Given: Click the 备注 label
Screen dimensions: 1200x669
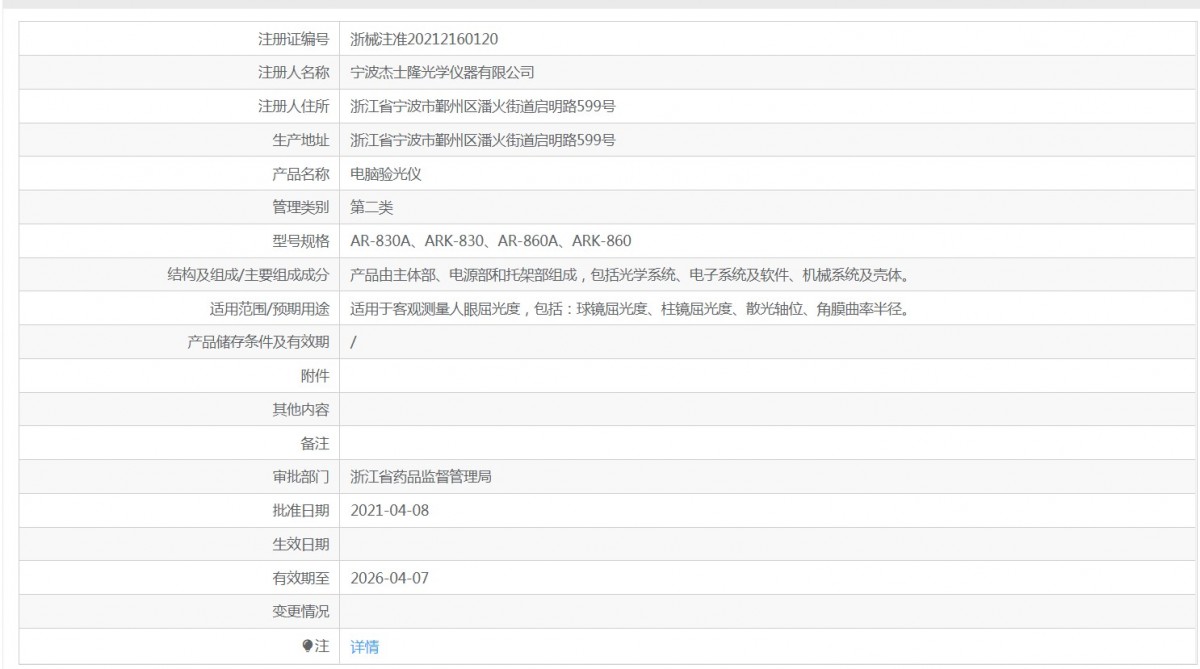Looking at the screenshot, I should [x=315, y=443].
